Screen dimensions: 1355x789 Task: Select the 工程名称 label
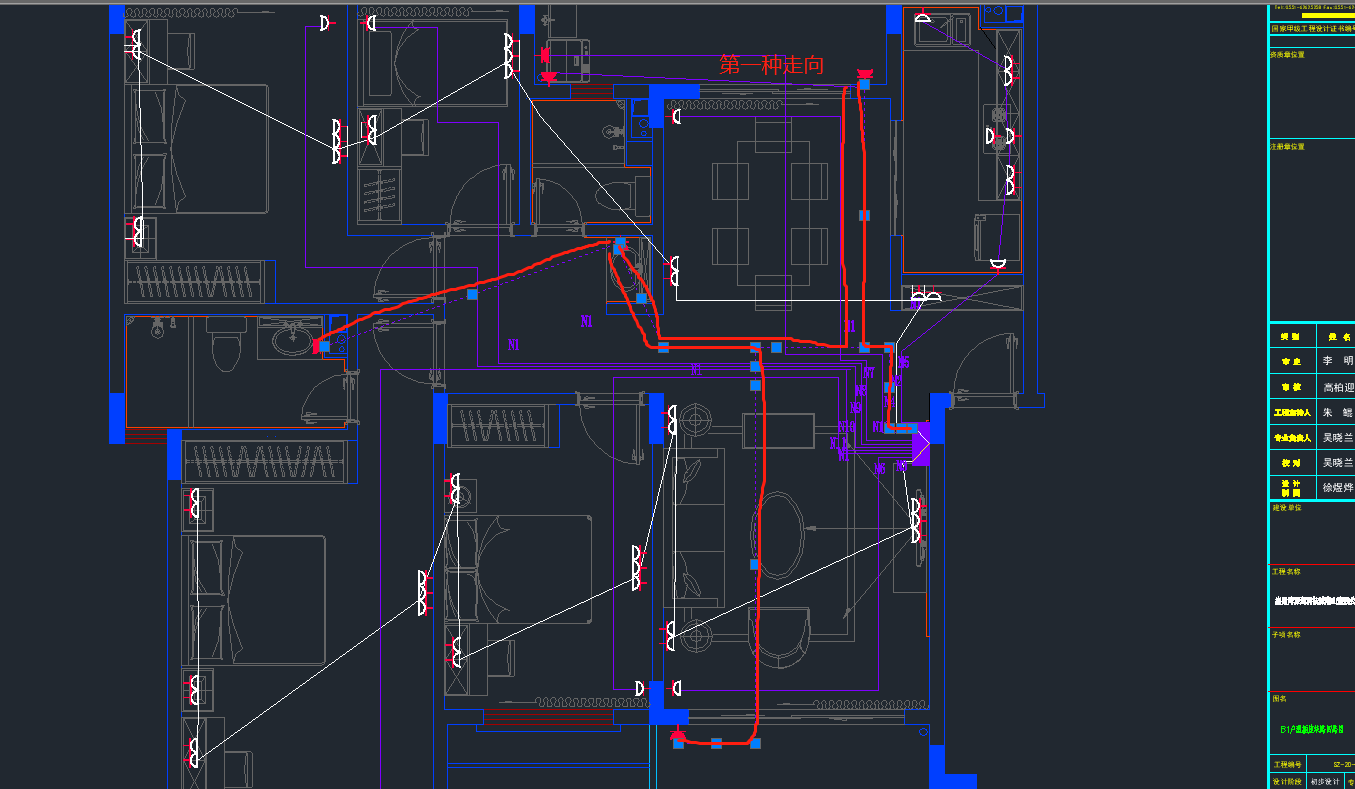pos(1285,572)
